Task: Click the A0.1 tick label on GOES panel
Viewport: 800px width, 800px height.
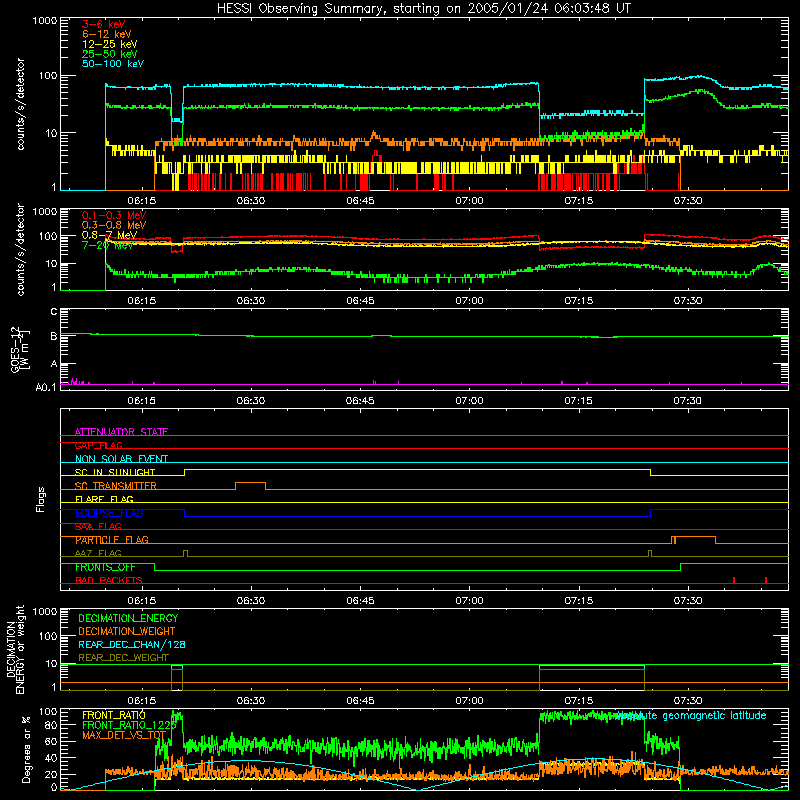Action: click(x=46, y=387)
